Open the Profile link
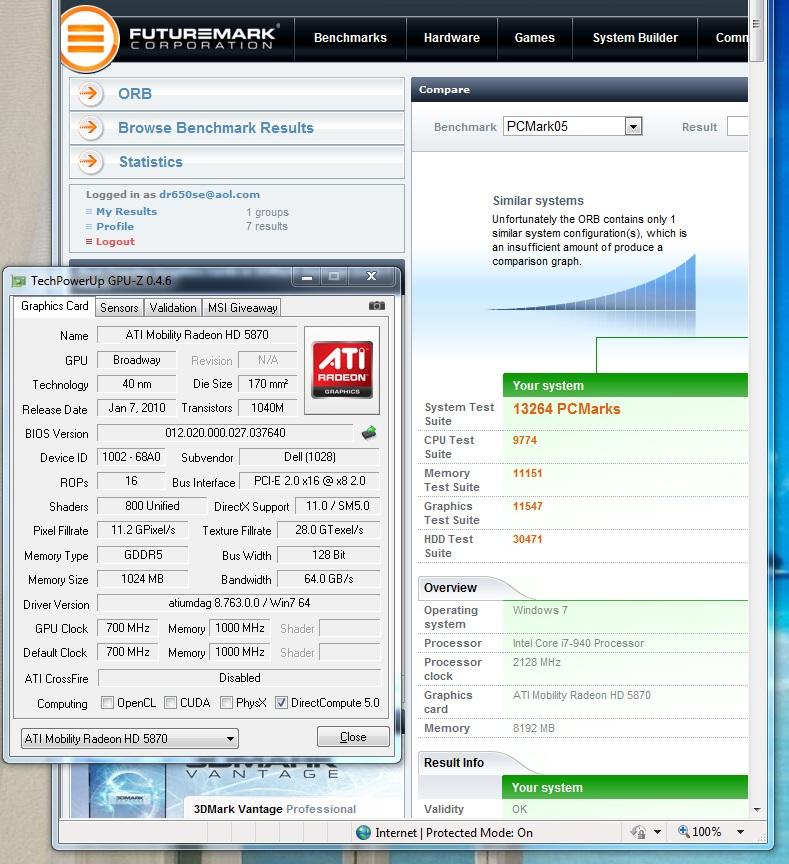 (x=115, y=226)
